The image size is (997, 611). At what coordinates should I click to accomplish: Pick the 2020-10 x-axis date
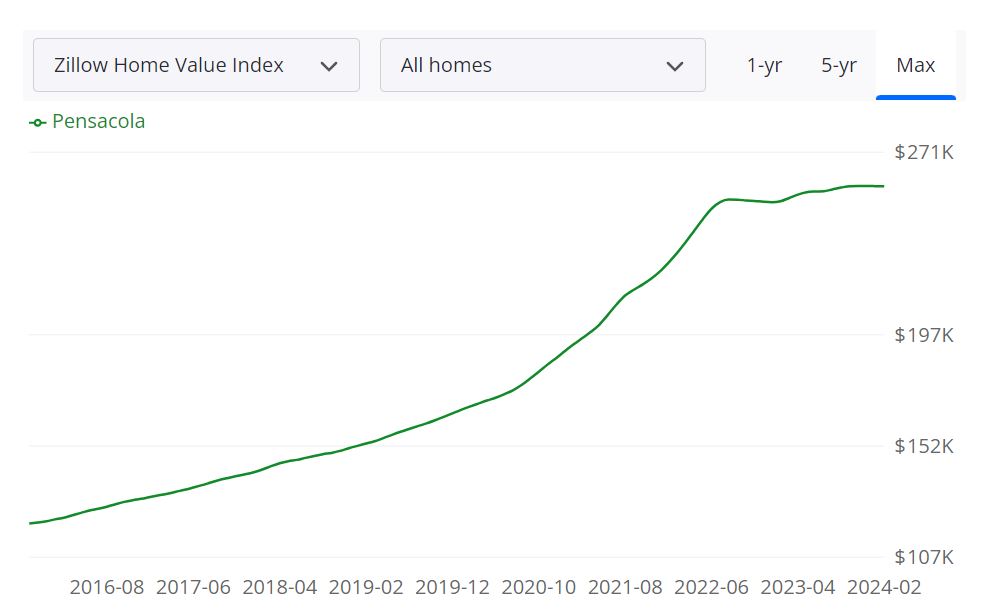pyautogui.click(x=538, y=587)
